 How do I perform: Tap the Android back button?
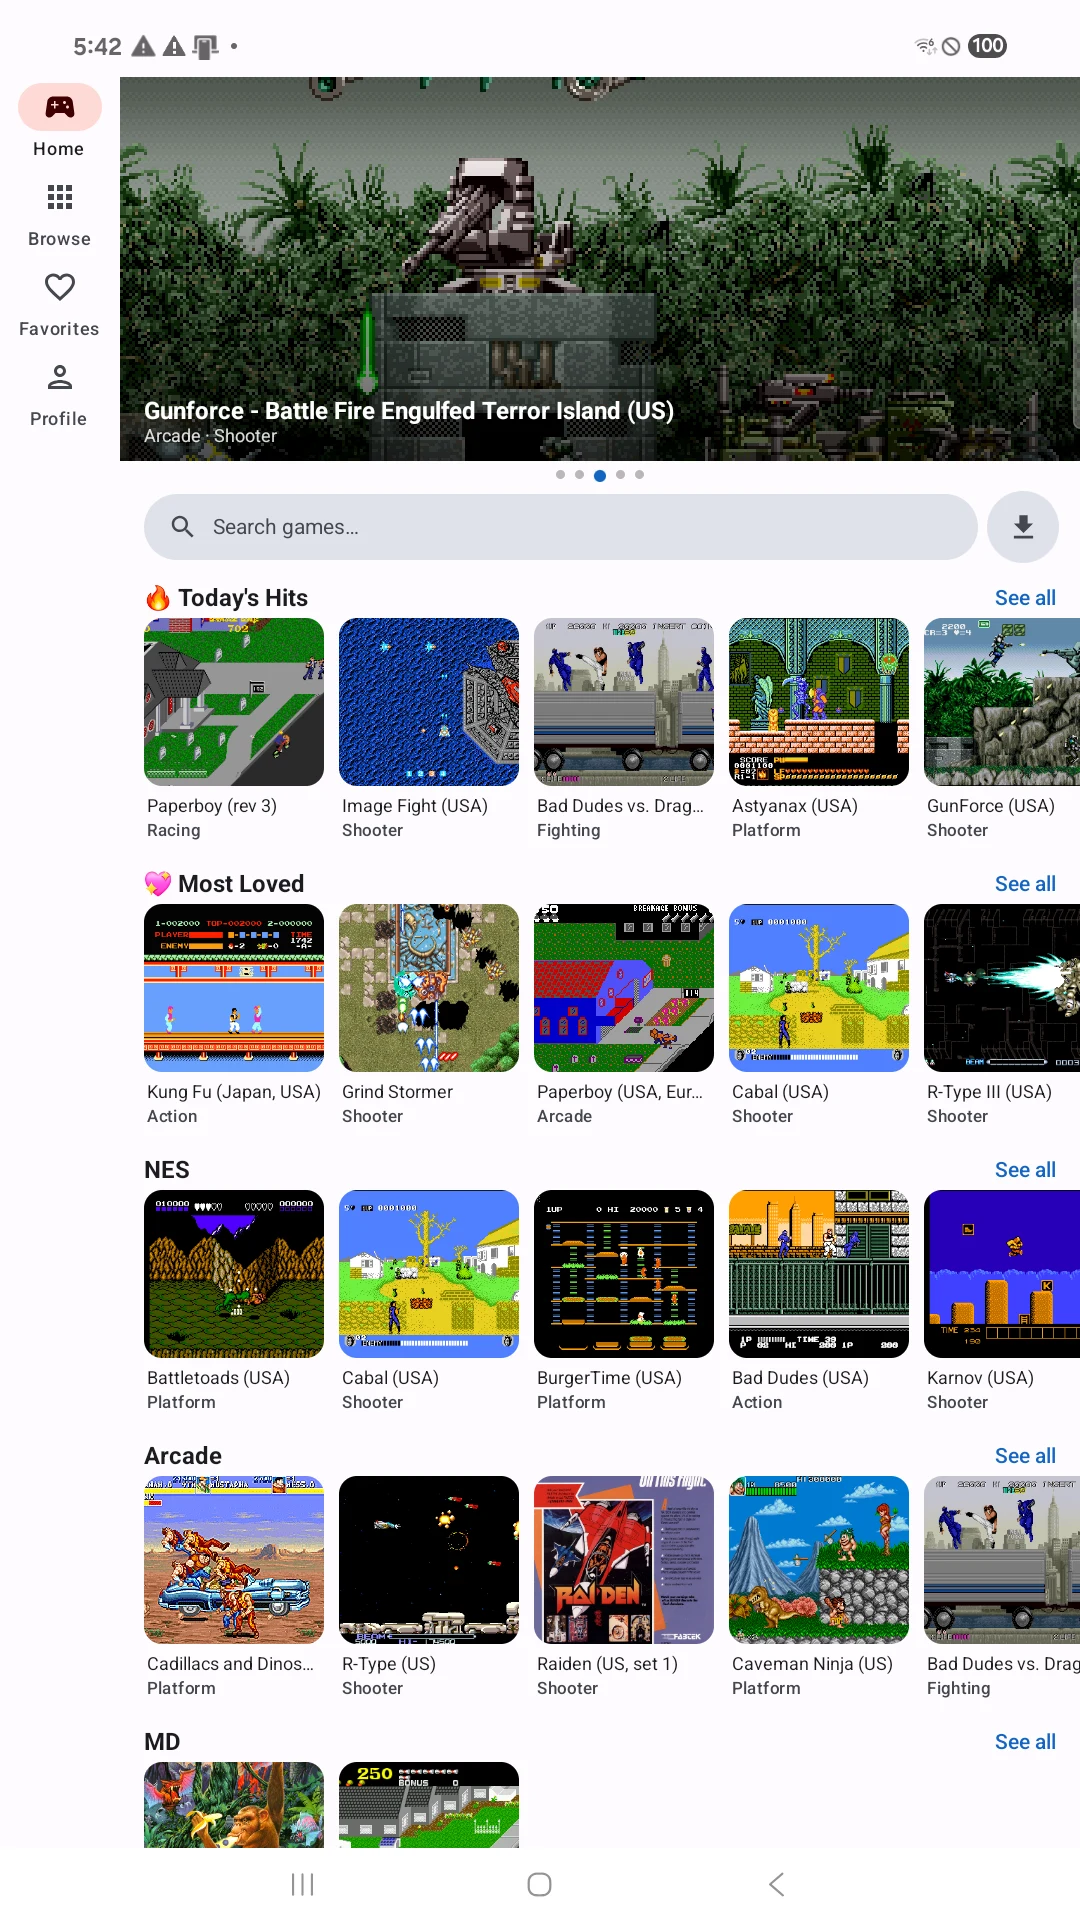click(777, 1885)
